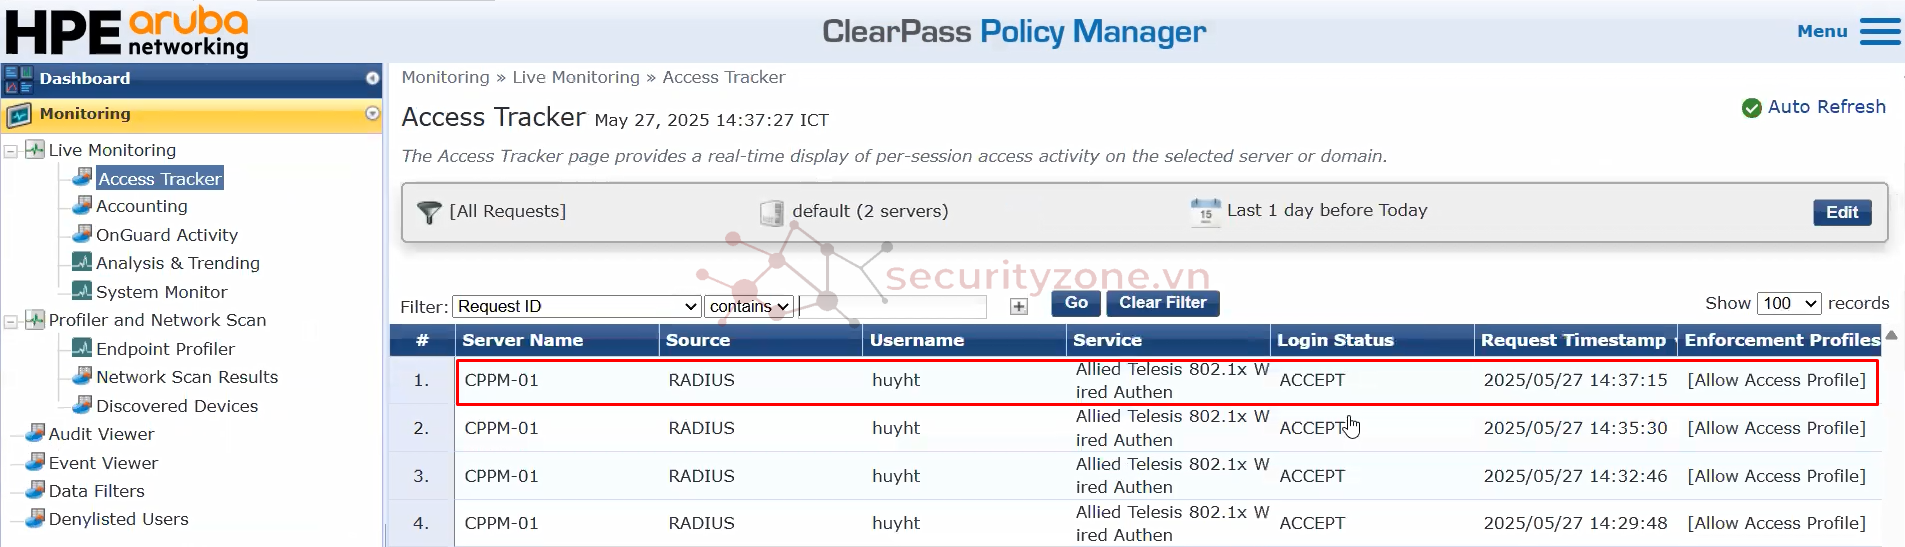
Task: Click the filter value text field
Action: point(892,306)
